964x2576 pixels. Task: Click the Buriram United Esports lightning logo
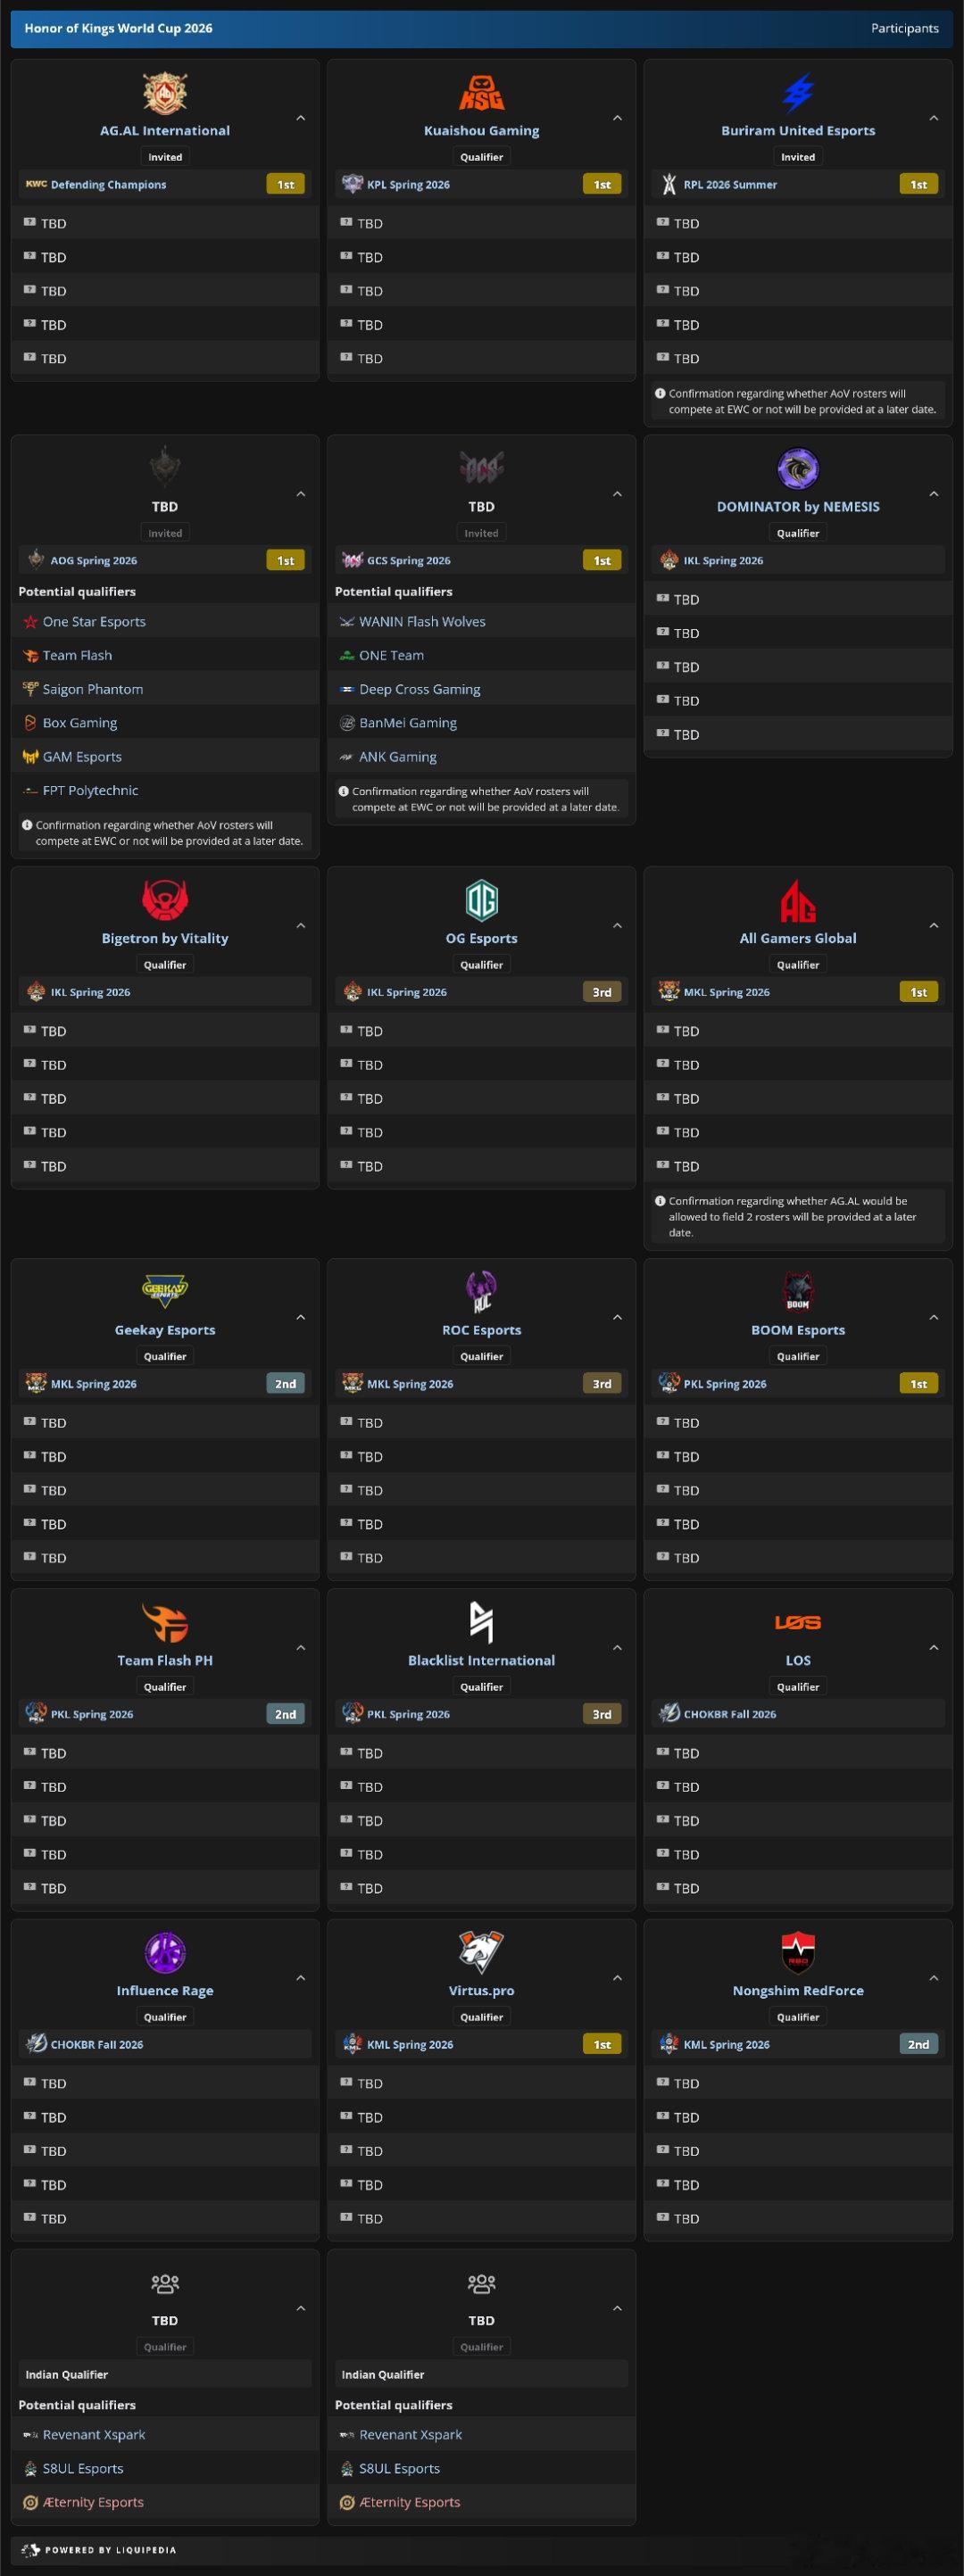(798, 93)
